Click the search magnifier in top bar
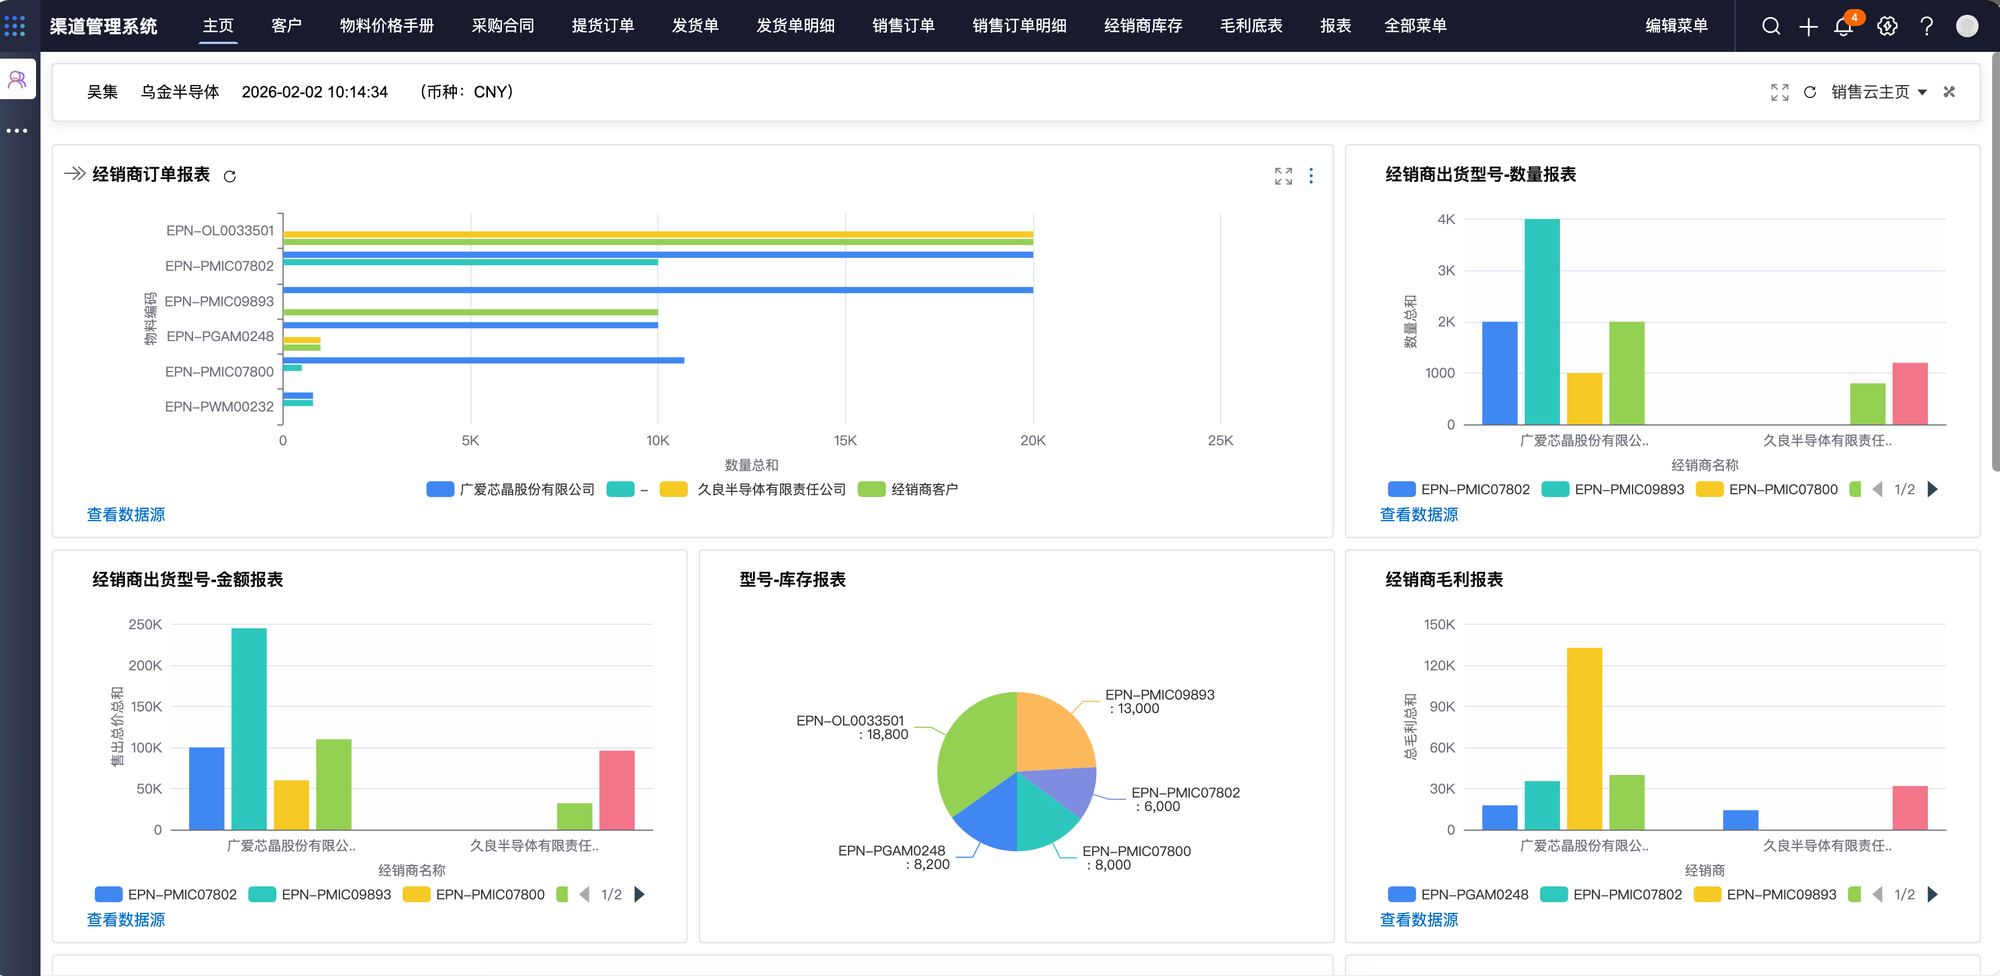This screenshot has width=2000, height=976. coord(1771,26)
